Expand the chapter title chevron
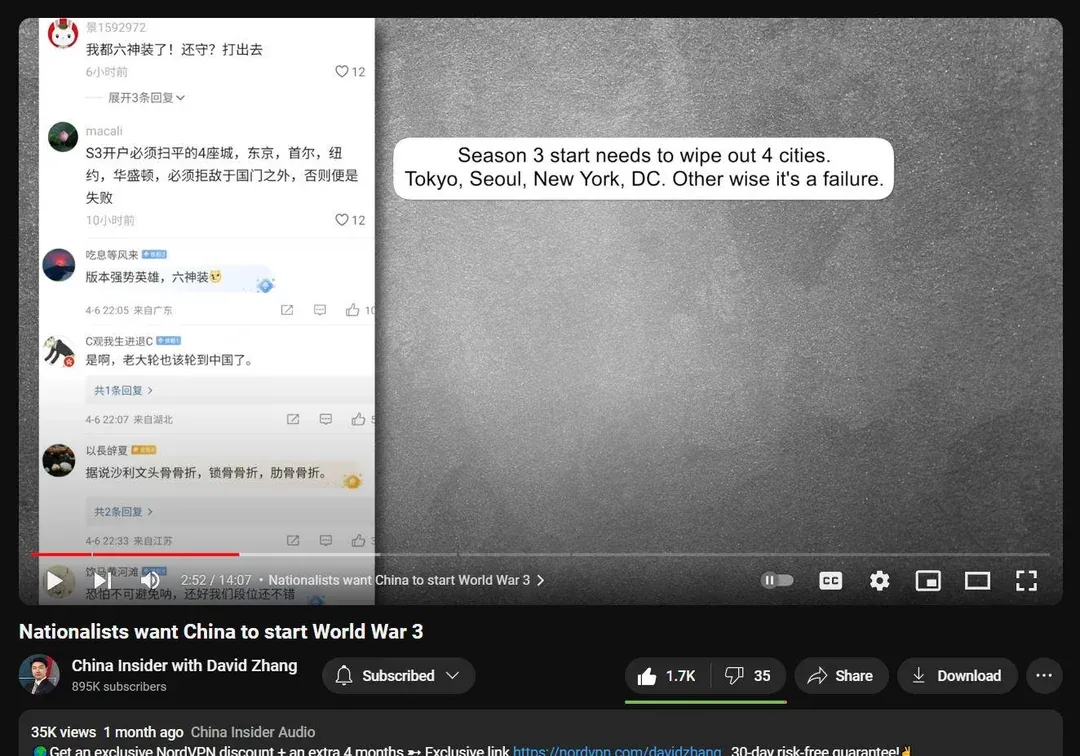 coord(541,580)
